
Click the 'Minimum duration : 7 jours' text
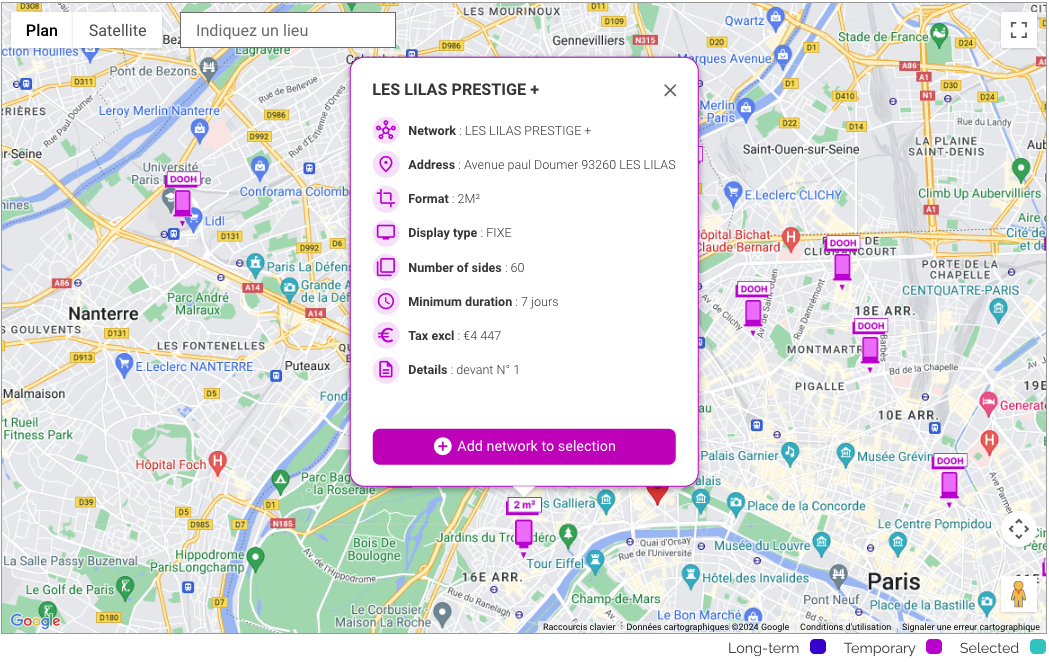click(x=483, y=302)
